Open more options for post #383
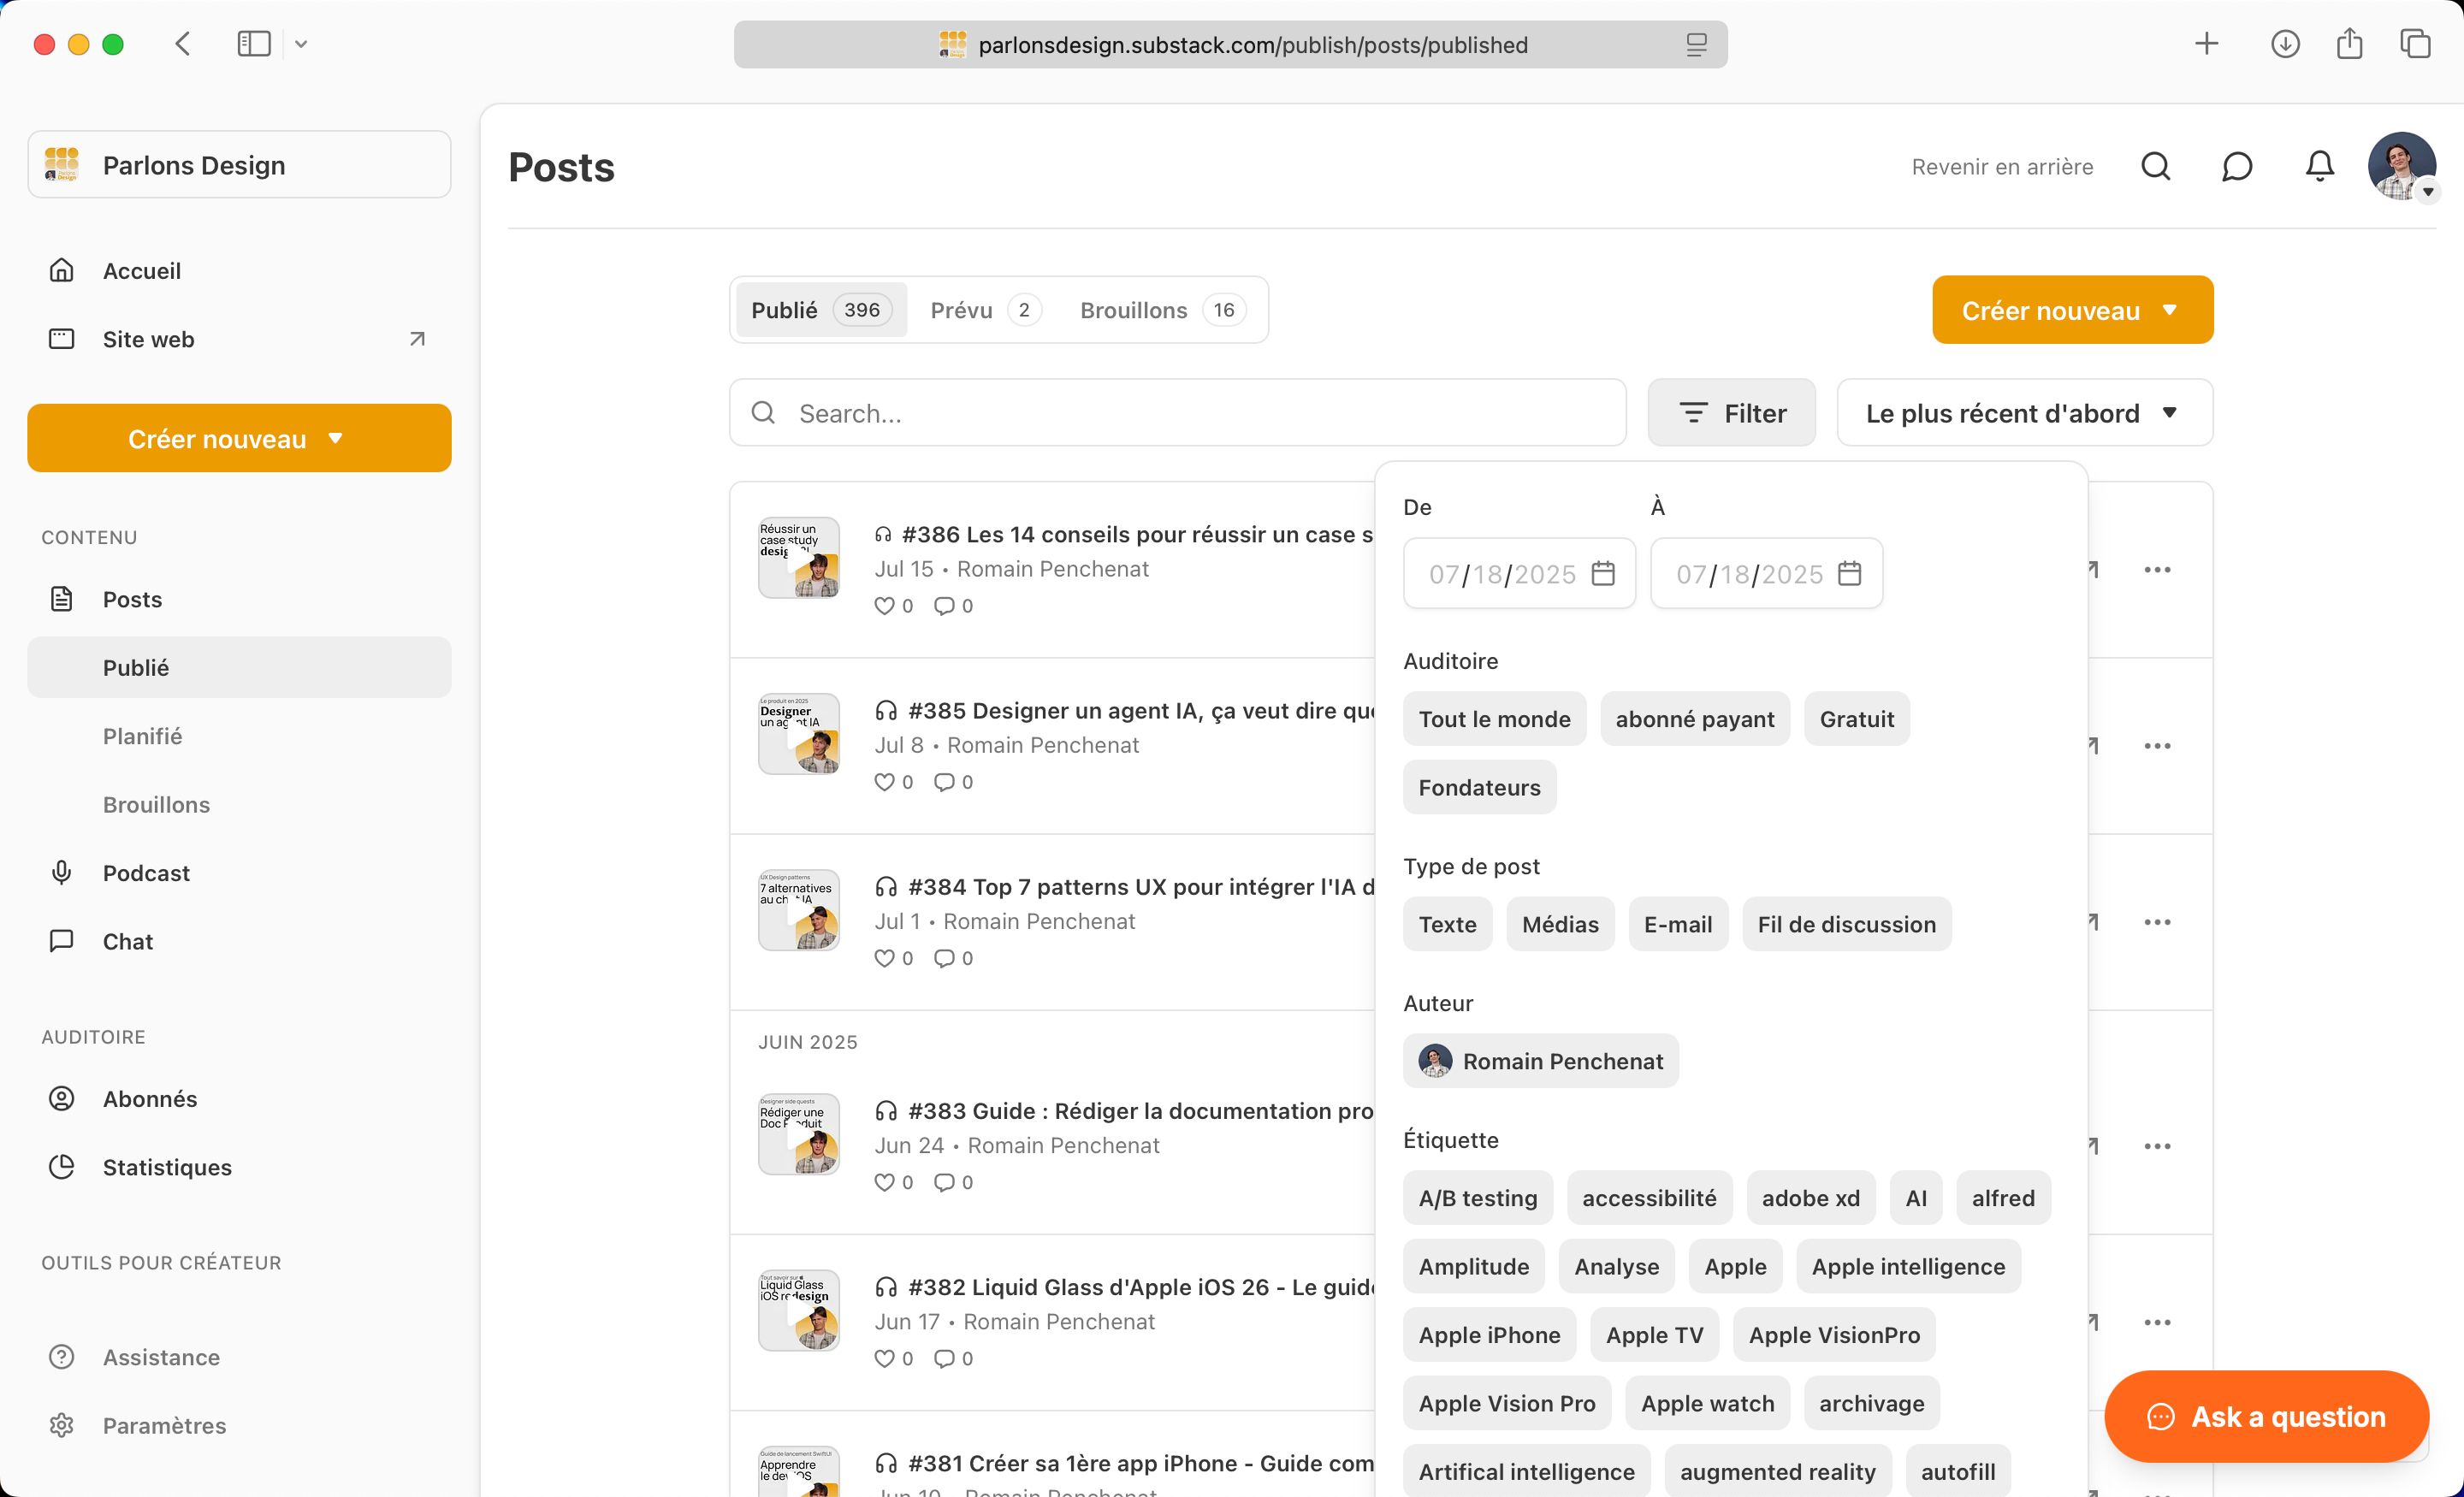This screenshot has height=1497, width=2464. (2157, 1146)
